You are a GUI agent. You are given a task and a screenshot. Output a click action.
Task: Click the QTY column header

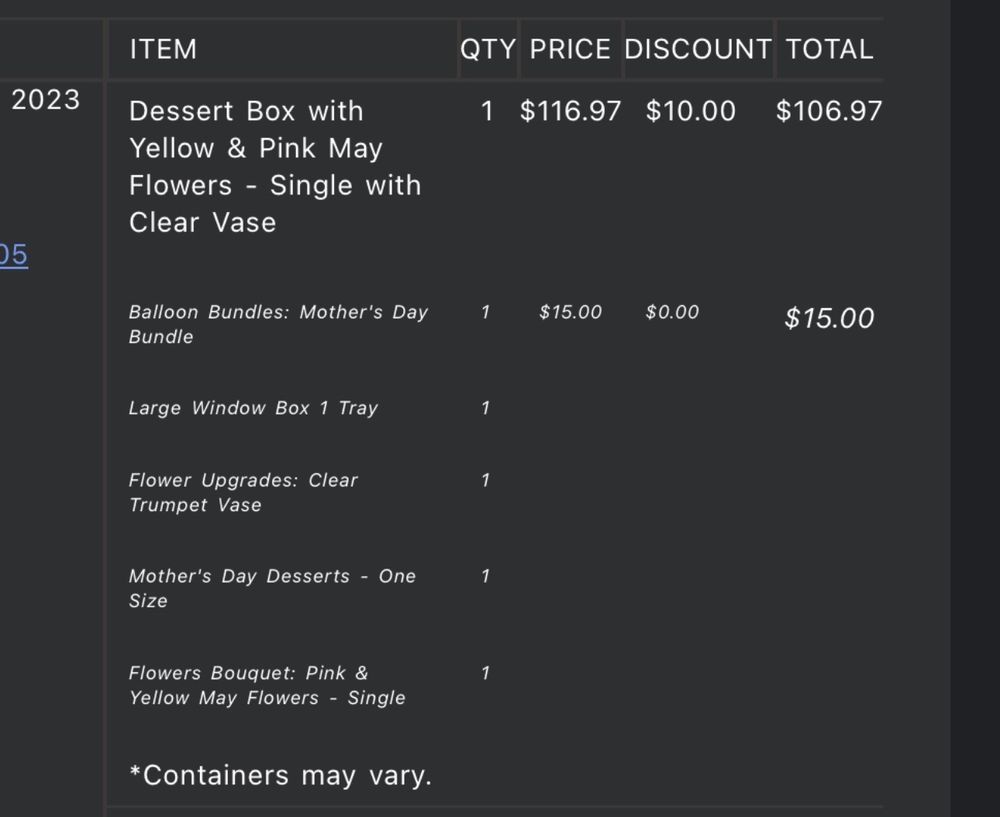pos(488,49)
